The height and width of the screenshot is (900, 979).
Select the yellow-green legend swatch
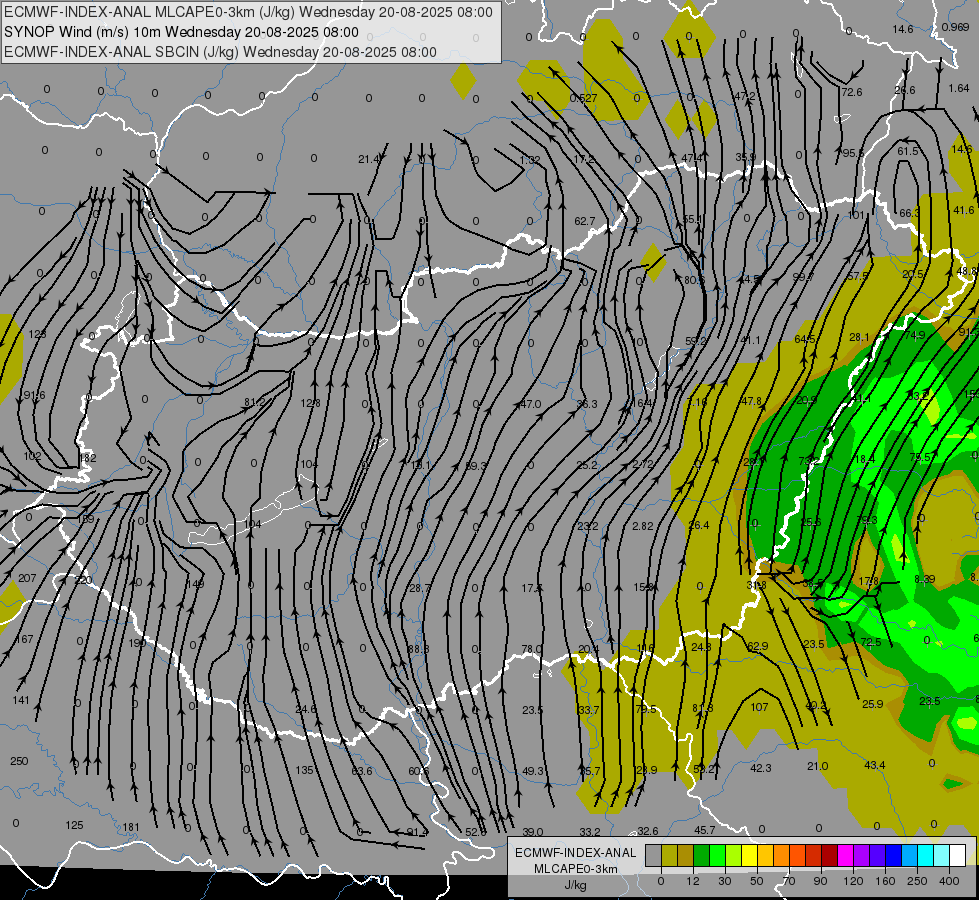click(x=733, y=855)
